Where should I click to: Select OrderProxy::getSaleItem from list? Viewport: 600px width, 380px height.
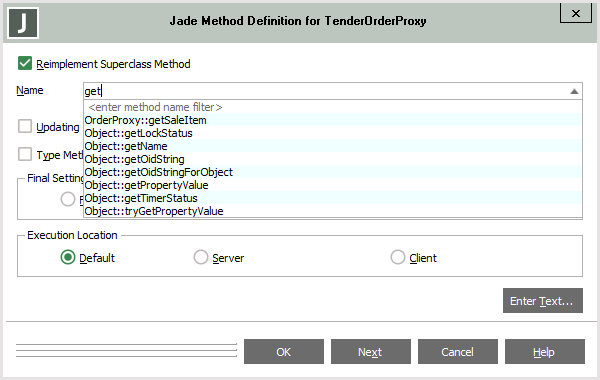point(333,120)
